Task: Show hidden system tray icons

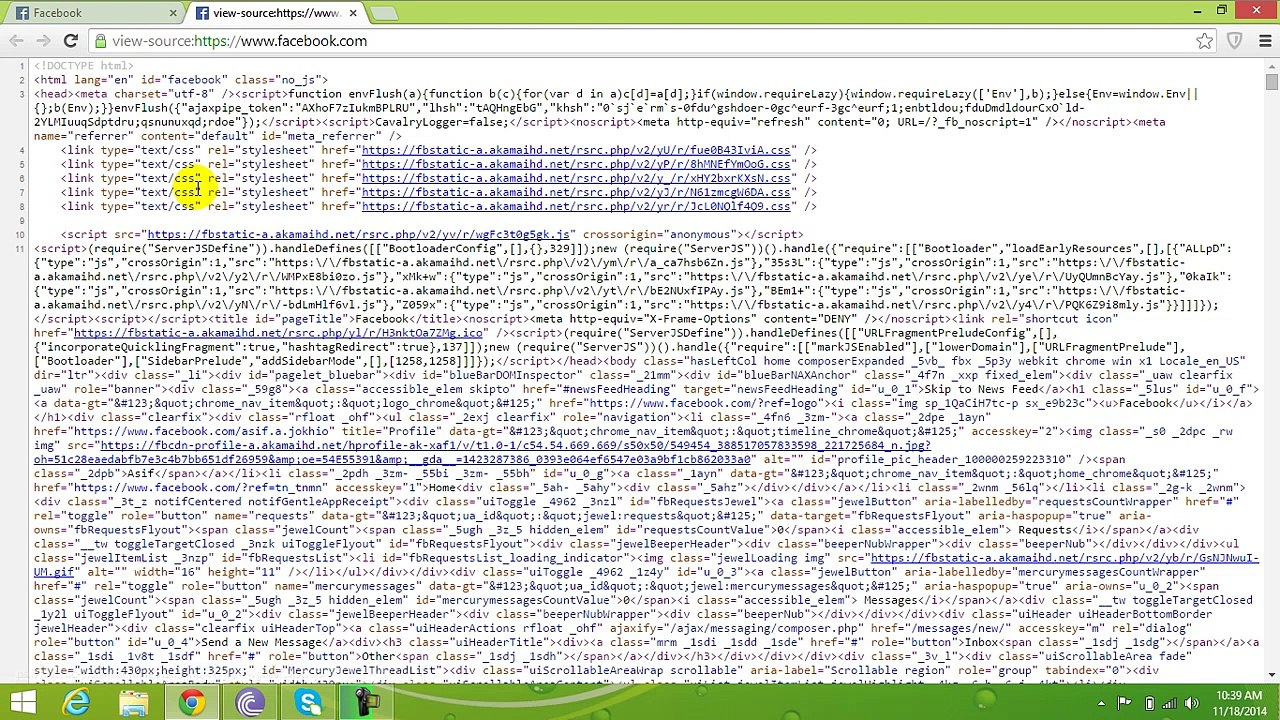Action: (1101, 703)
